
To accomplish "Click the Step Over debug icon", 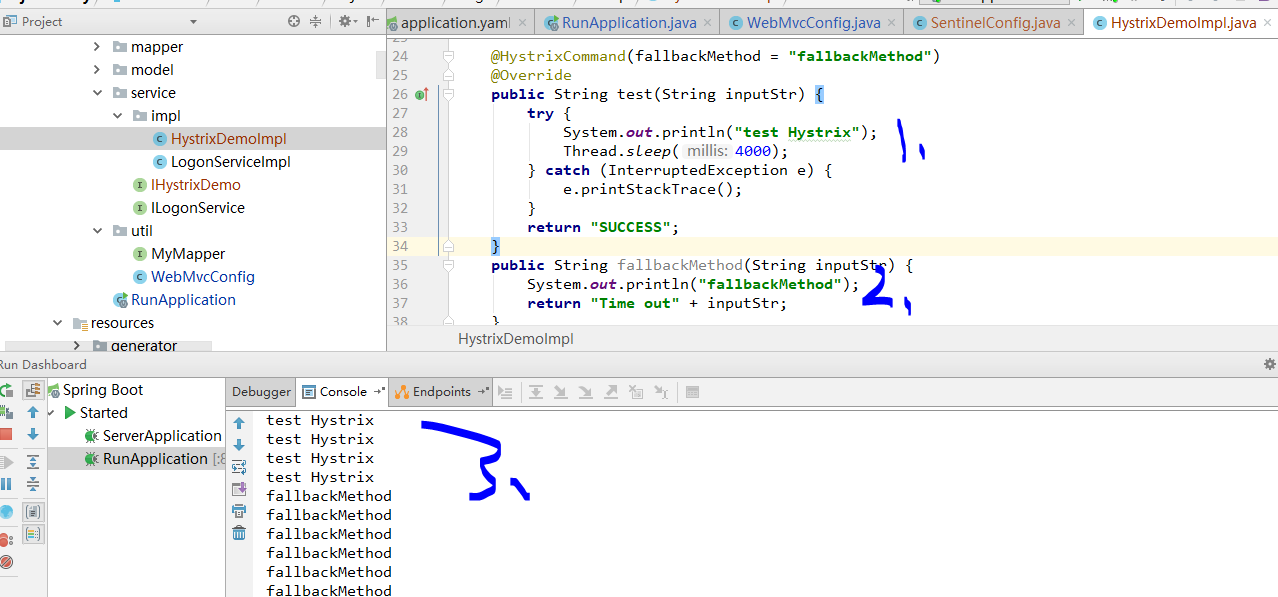I will (536, 392).
